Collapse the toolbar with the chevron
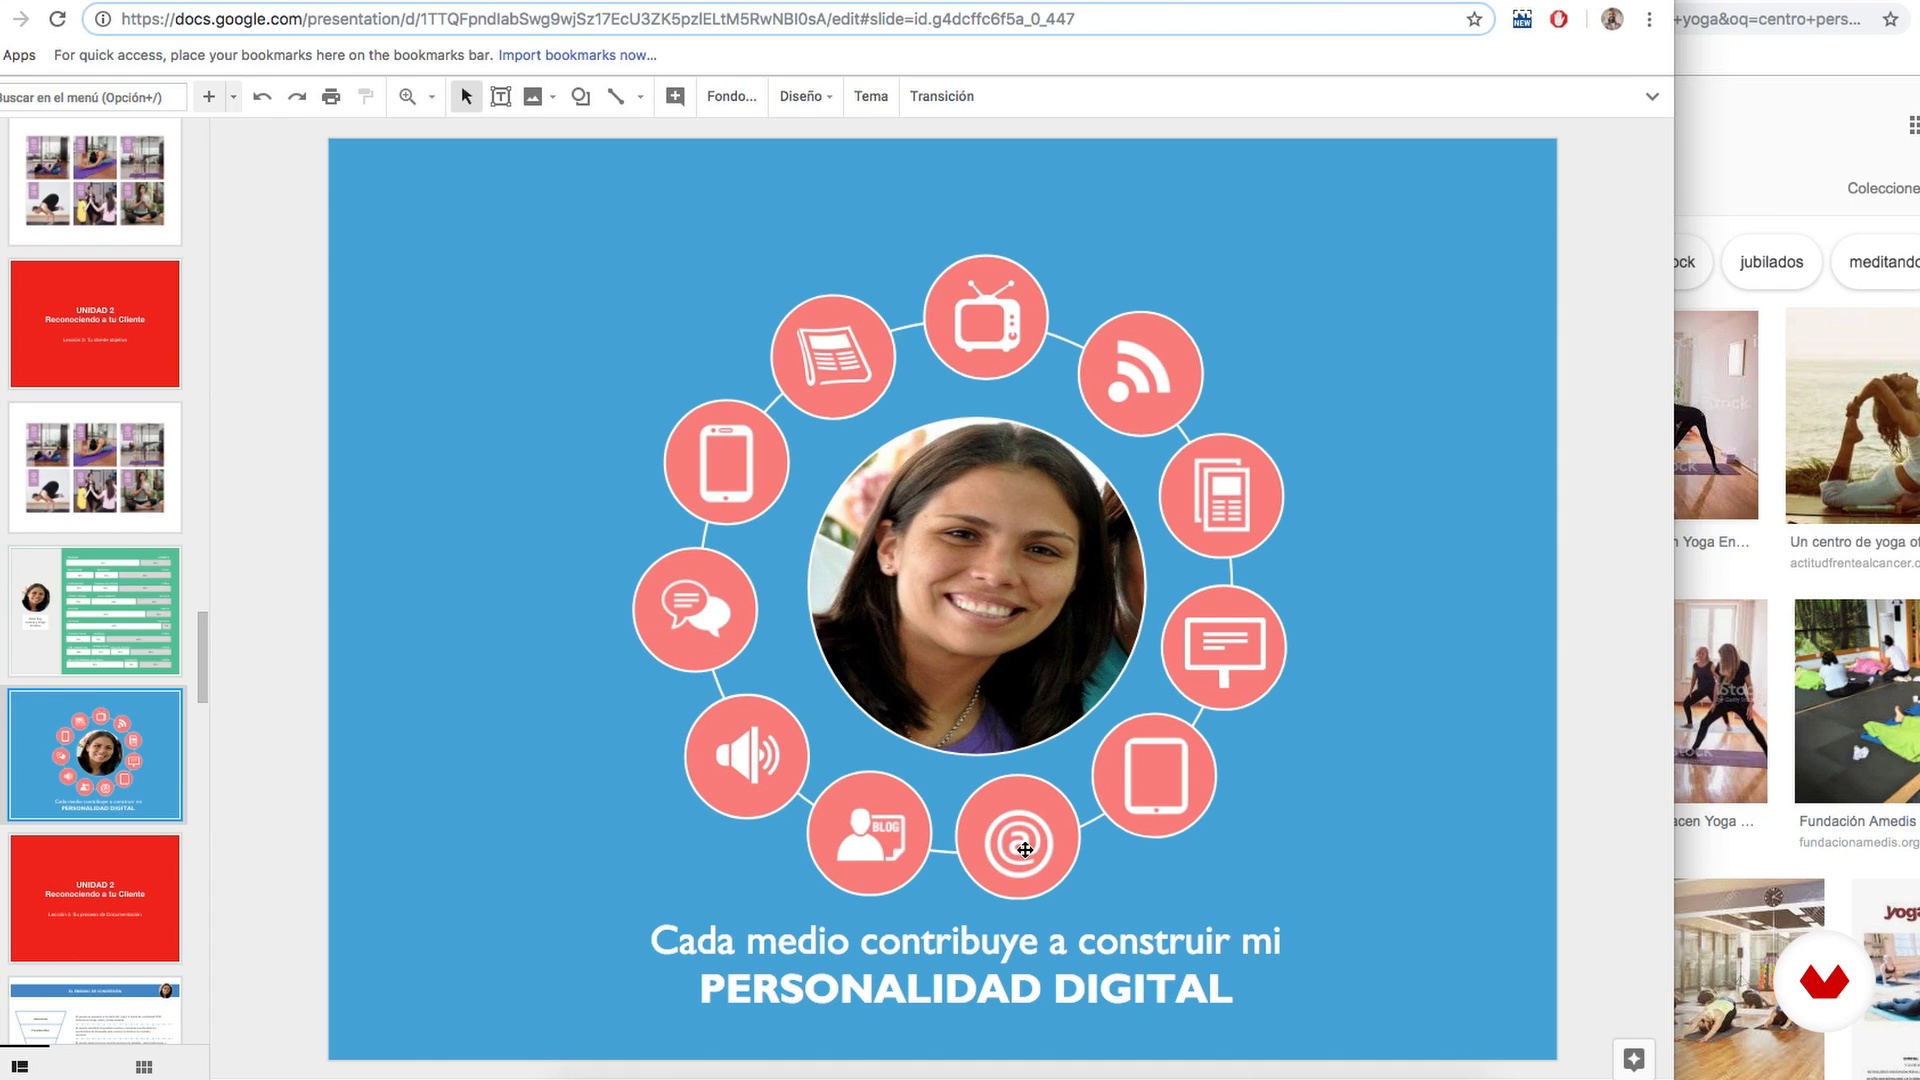The height and width of the screenshot is (1080, 1920). (x=1652, y=96)
